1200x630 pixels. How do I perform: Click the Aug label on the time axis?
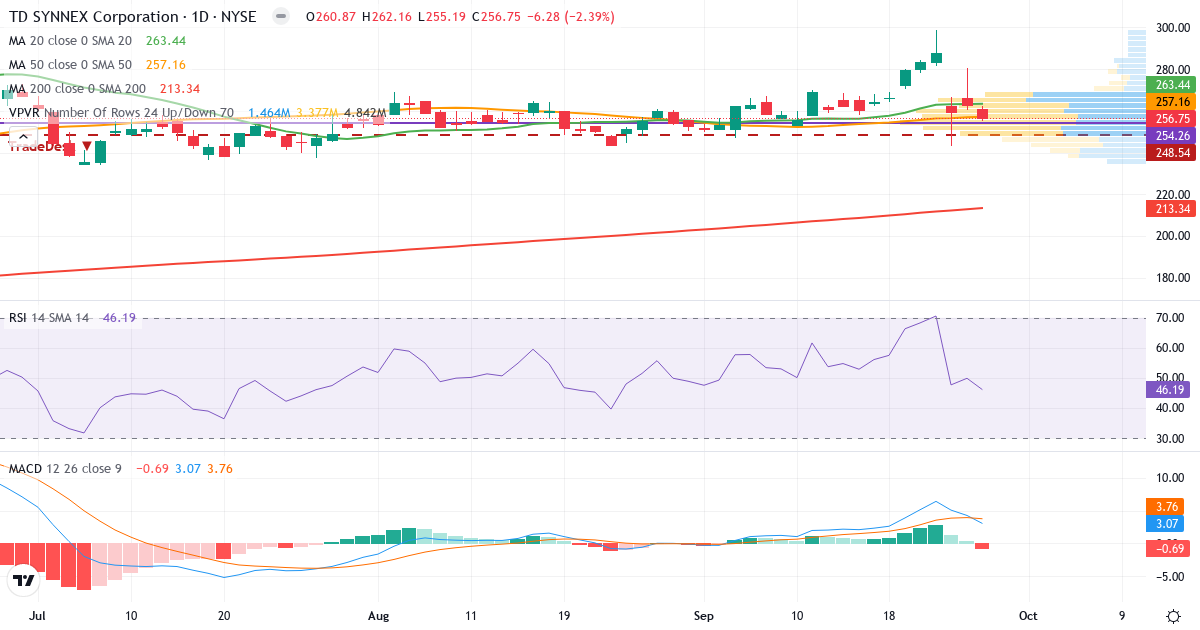[379, 616]
